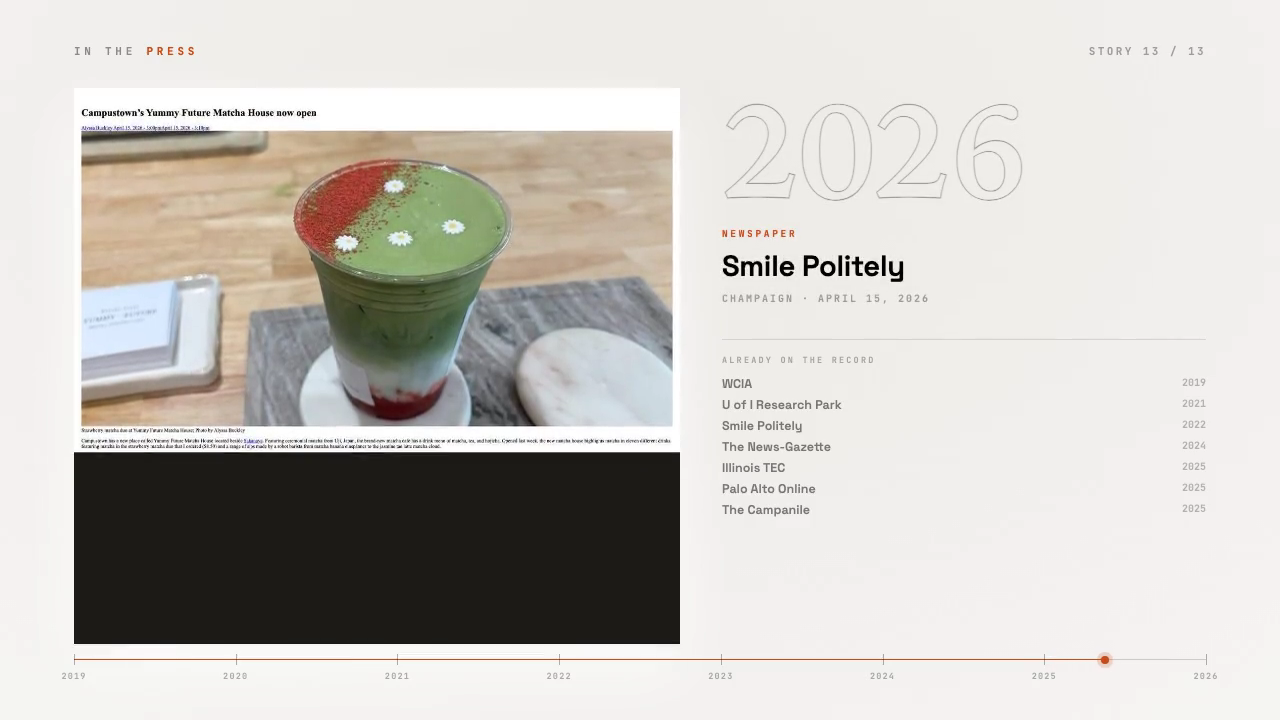Click the Kakegawa link in the article text
This screenshot has height=720, width=1280.
pyautogui.click(x=253, y=440)
